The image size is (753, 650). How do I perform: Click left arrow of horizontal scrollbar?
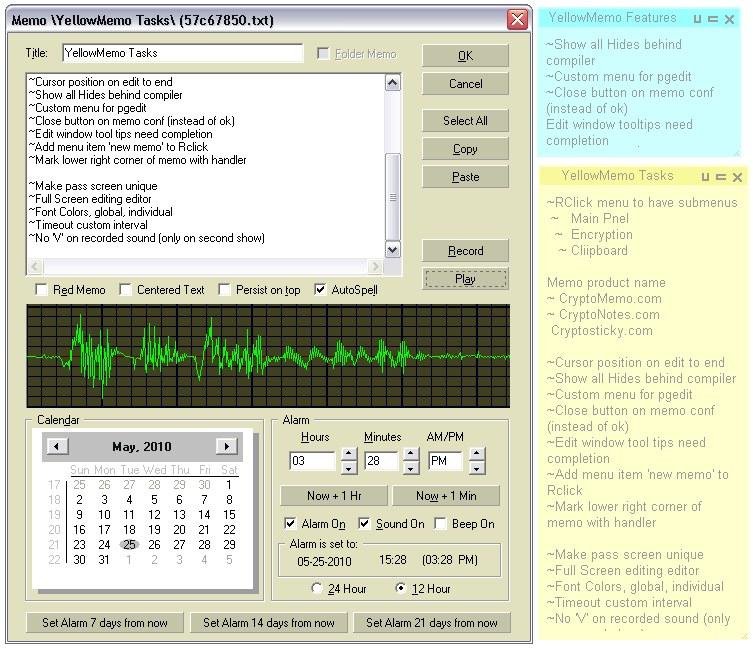(35, 266)
